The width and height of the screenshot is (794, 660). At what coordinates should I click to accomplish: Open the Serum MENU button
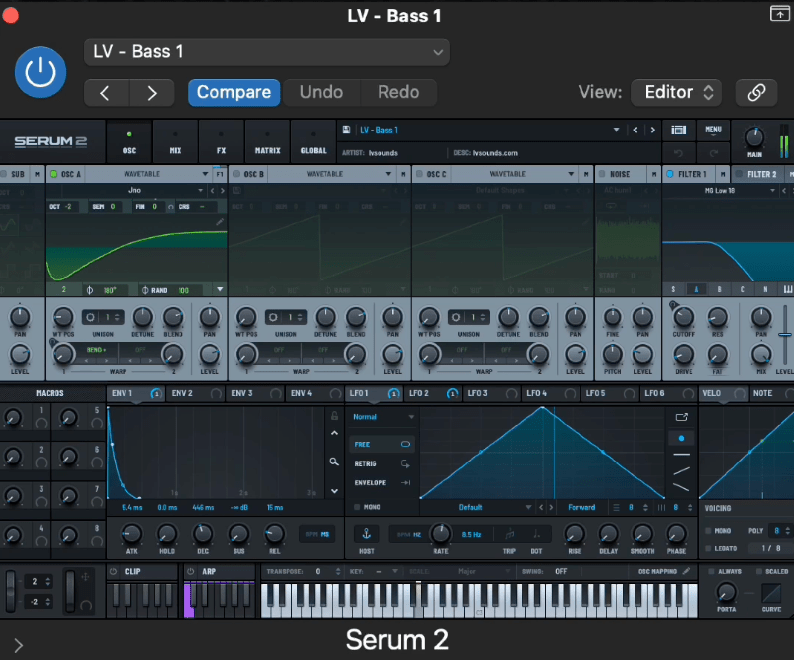713,130
